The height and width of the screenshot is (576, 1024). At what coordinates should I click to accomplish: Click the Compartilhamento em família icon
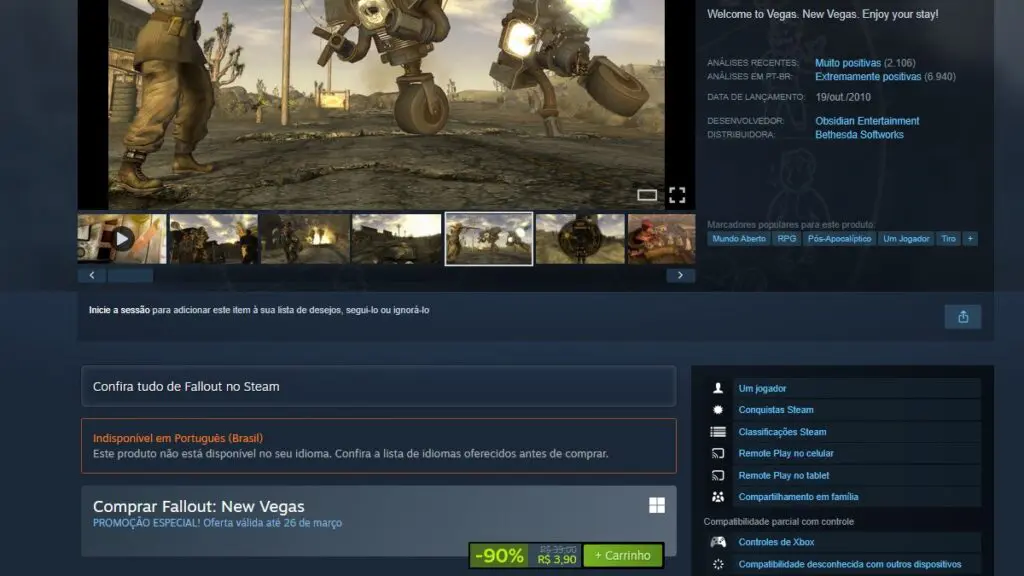point(716,496)
